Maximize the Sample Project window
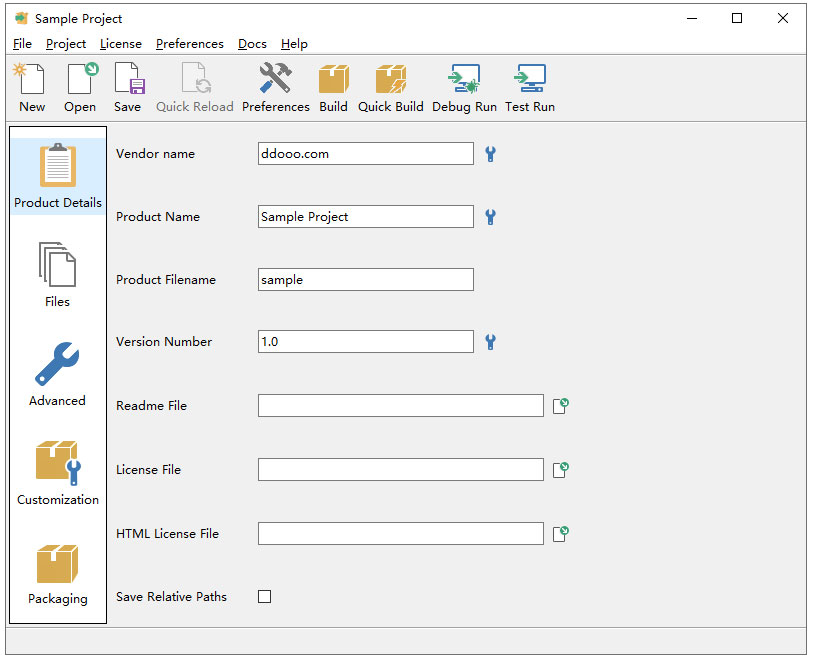Screen dimensions: 813x661 tap(737, 19)
